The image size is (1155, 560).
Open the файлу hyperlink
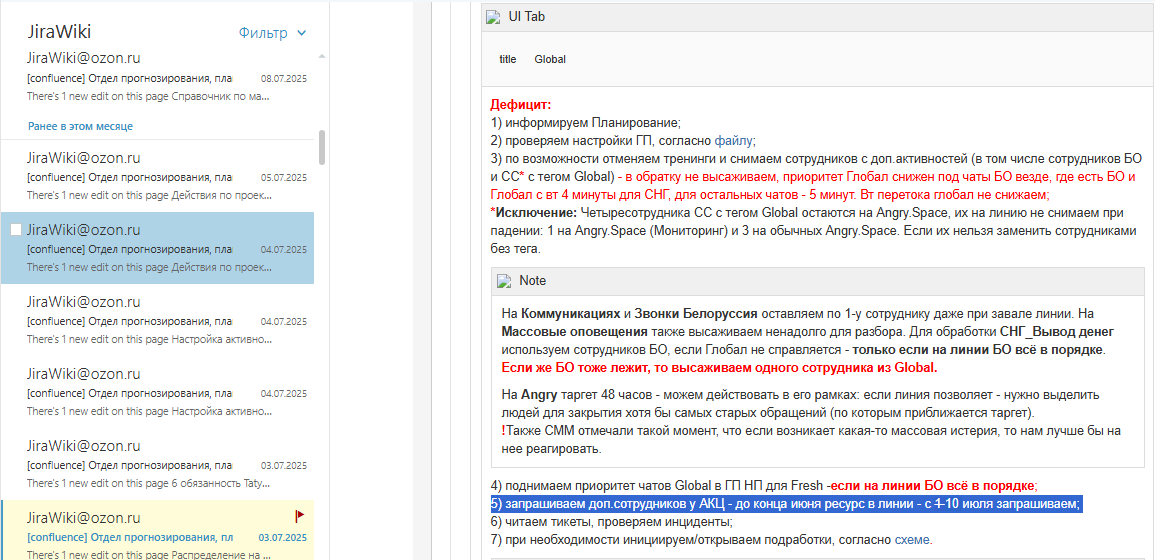click(734, 140)
